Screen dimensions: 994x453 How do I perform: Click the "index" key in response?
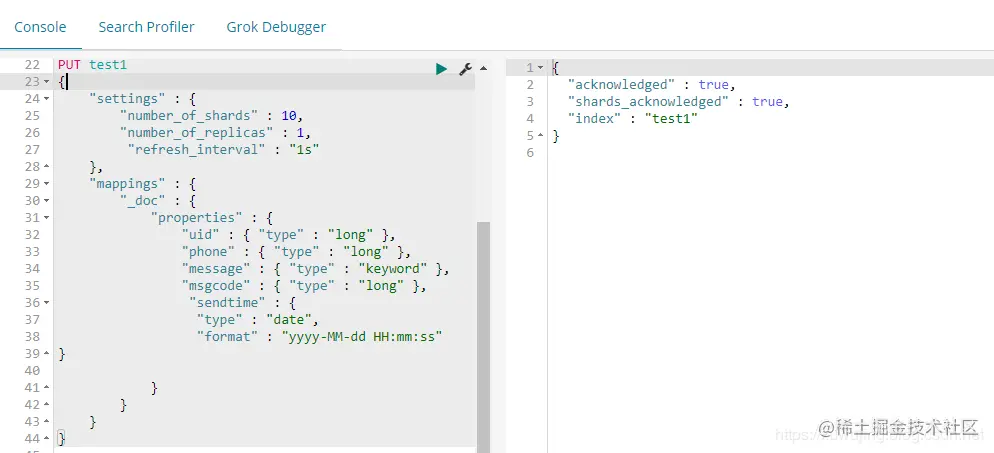tap(595, 118)
